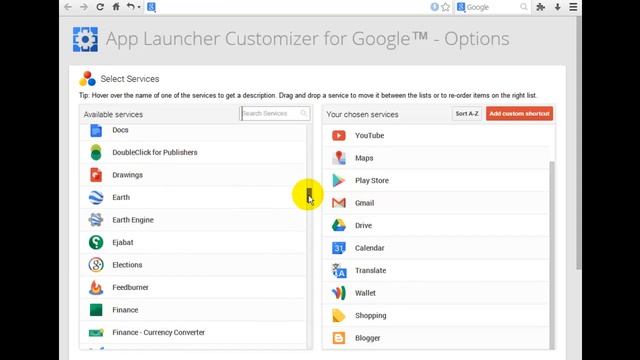Image resolution: width=640 pixels, height=360 pixels.
Task: Bookmark this page with the star icon
Action: point(445,7)
